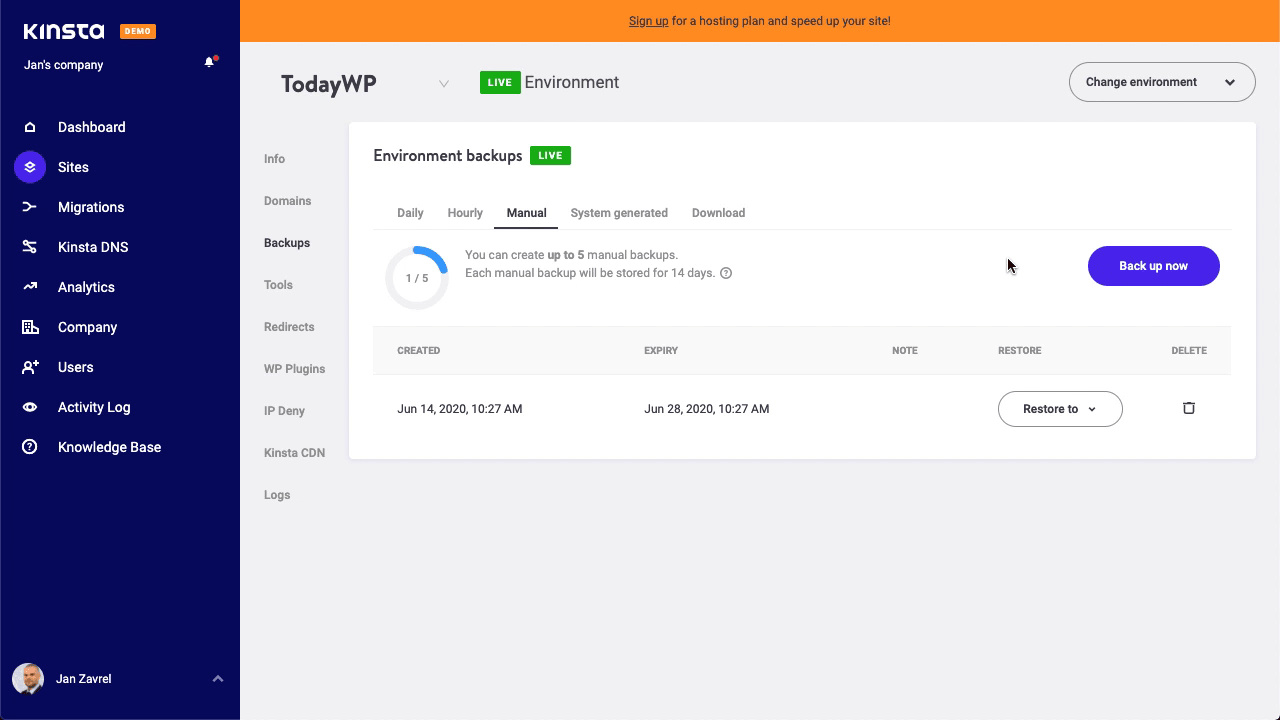Screen dimensions: 1280x720
Task: Open Kinsta DNS from the sidebar
Action: point(93,247)
